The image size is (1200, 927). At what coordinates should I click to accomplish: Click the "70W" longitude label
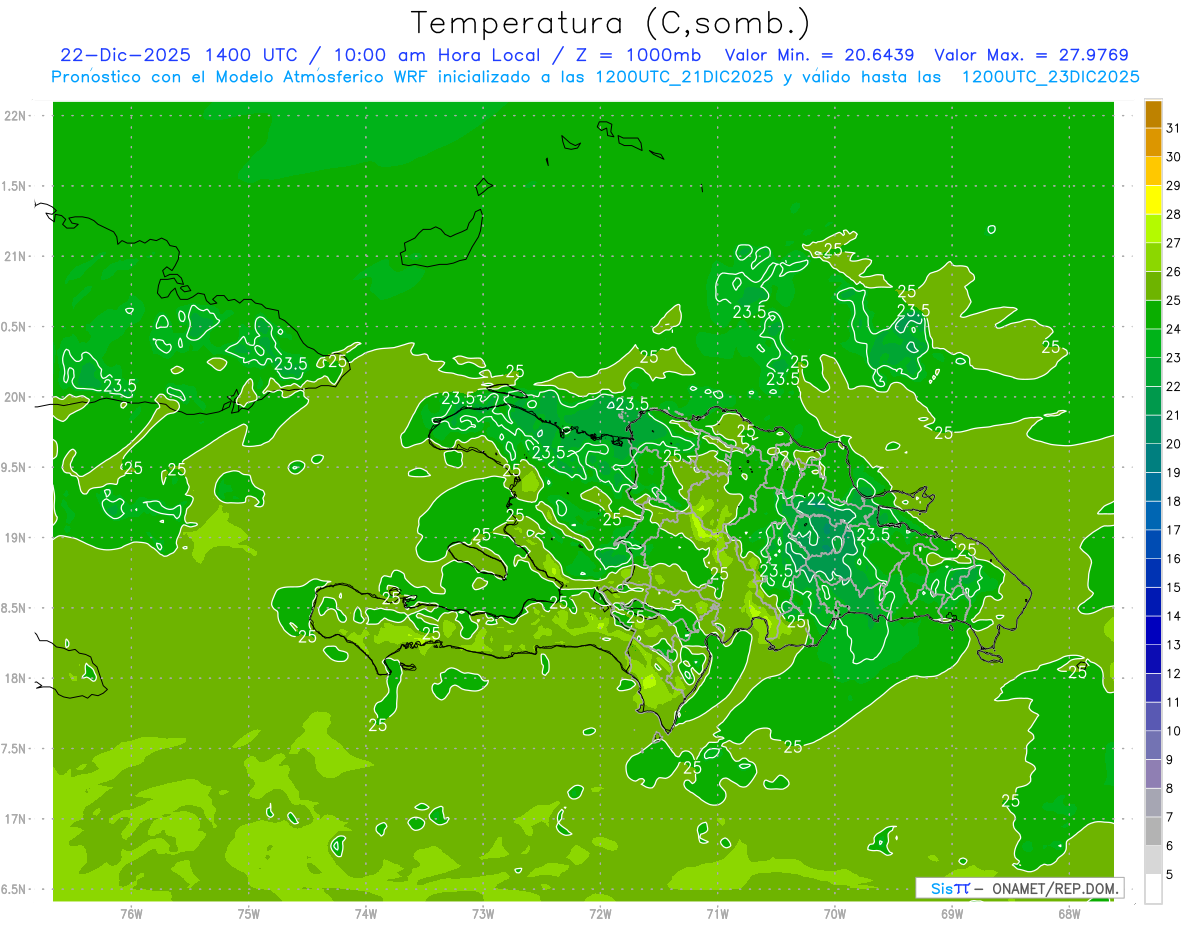[834, 914]
